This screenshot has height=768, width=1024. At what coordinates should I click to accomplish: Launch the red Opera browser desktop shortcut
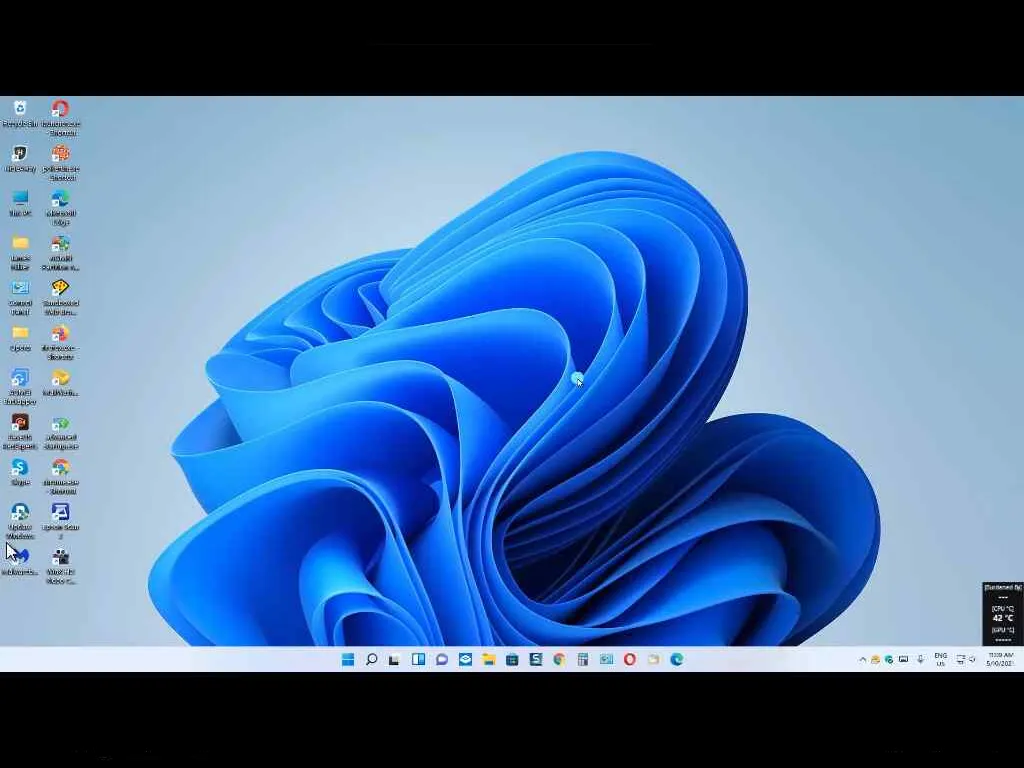(x=60, y=117)
